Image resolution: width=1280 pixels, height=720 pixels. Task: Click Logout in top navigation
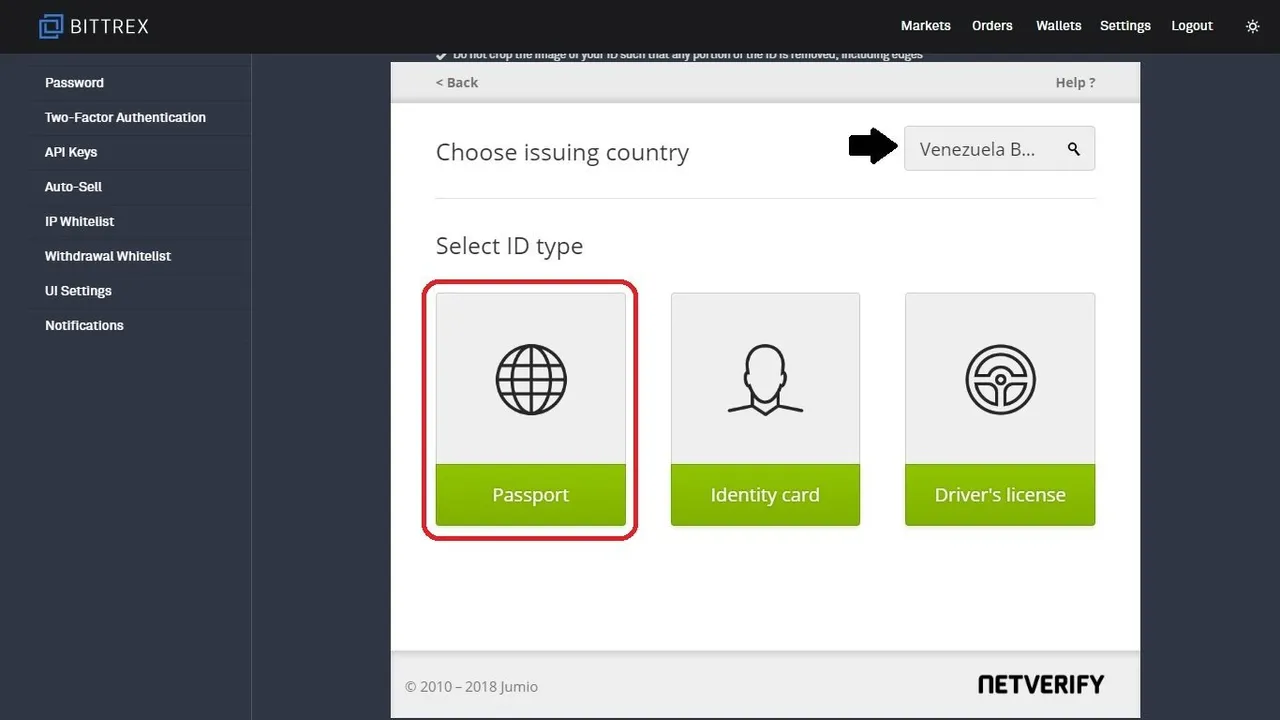coord(1192,26)
